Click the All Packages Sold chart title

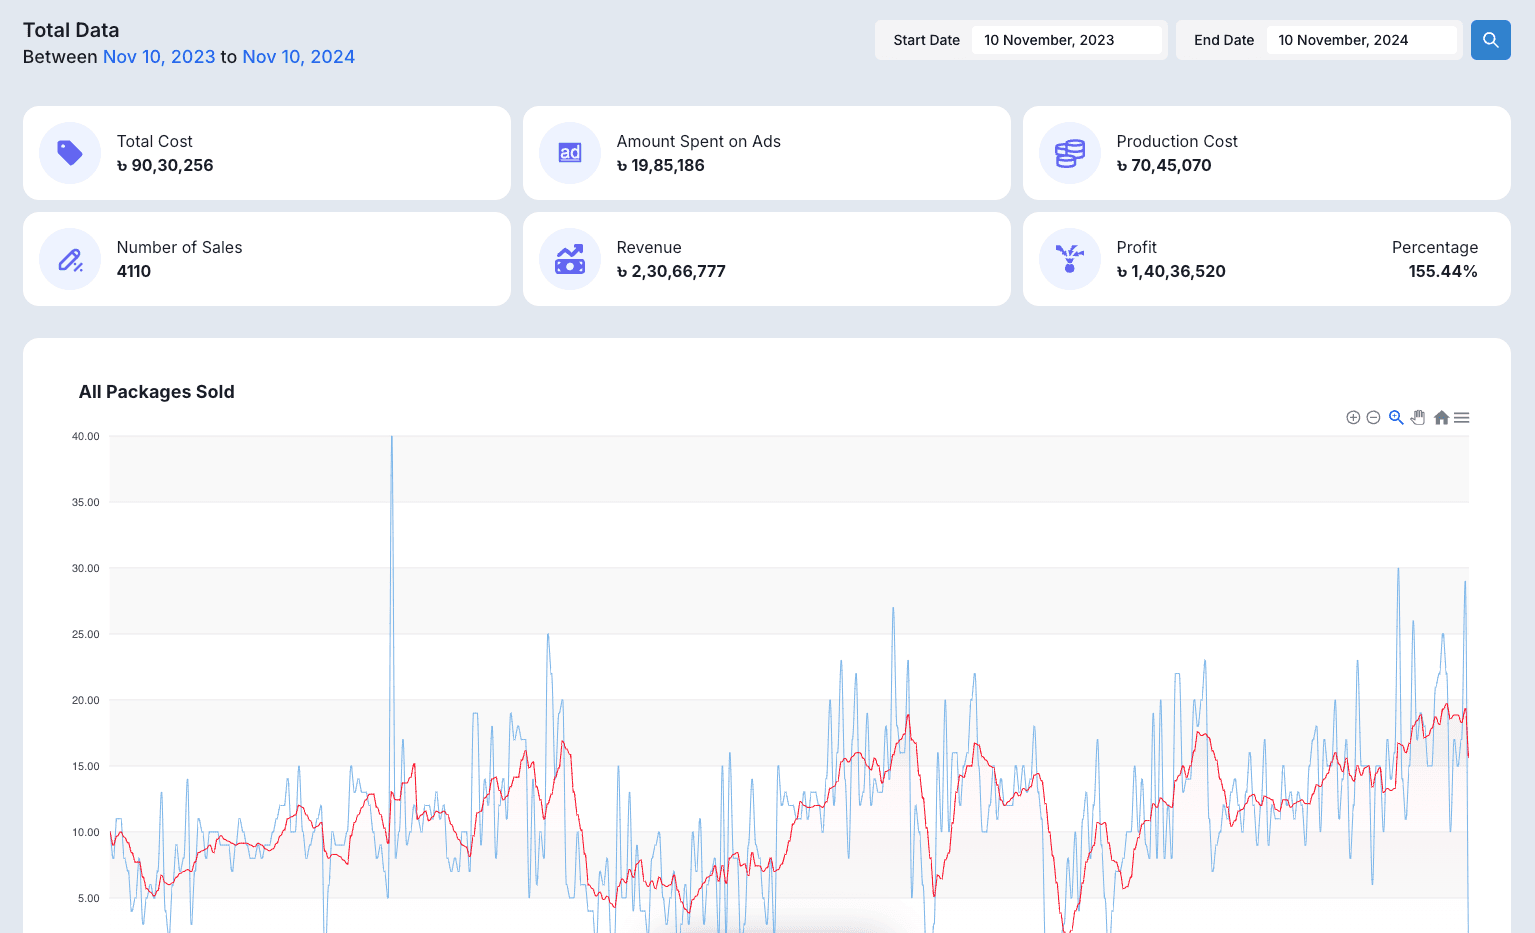[157, 392]
